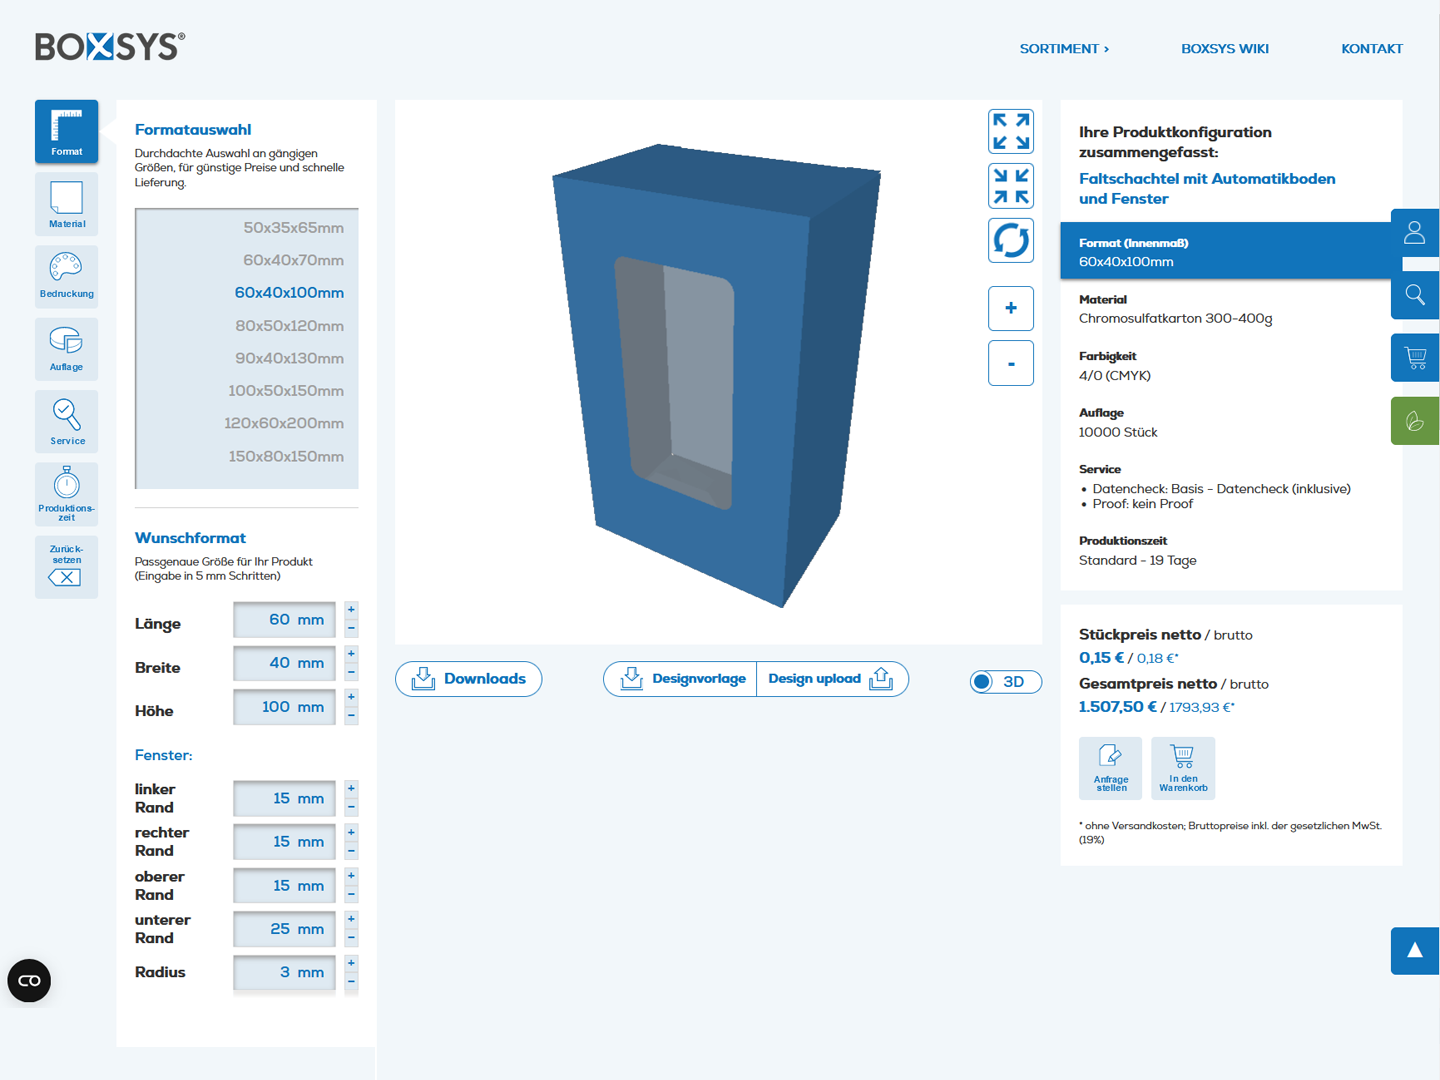Viewport: 1440px width, 1080px height.
Task: Open the Bedruckung printing options
Action: point(66,276)
